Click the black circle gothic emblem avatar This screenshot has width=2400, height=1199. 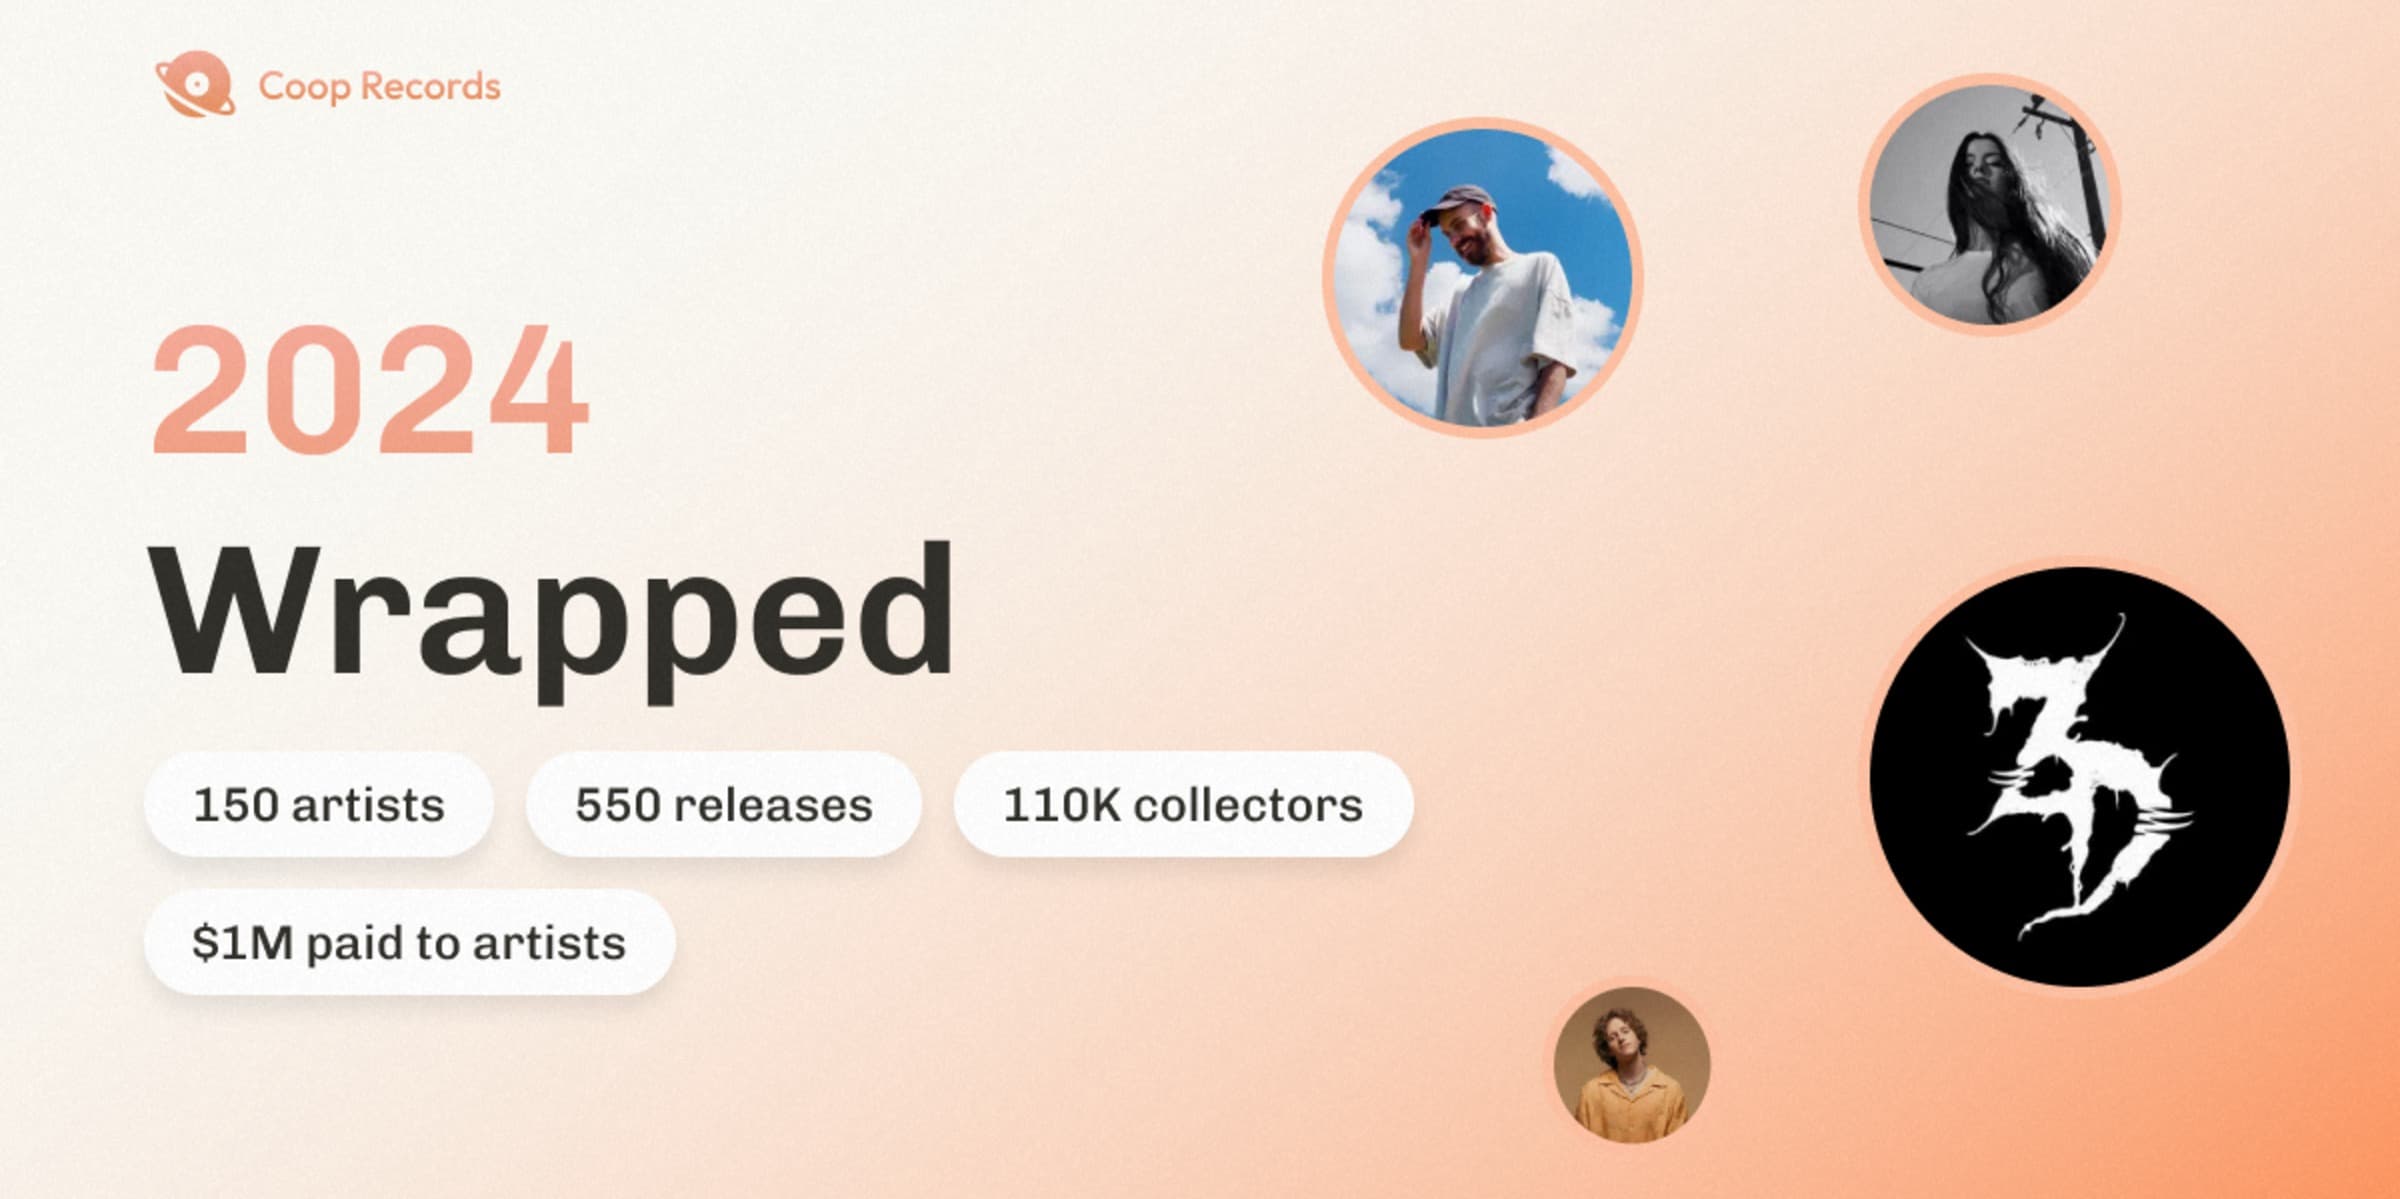(x=2080, y=777)
